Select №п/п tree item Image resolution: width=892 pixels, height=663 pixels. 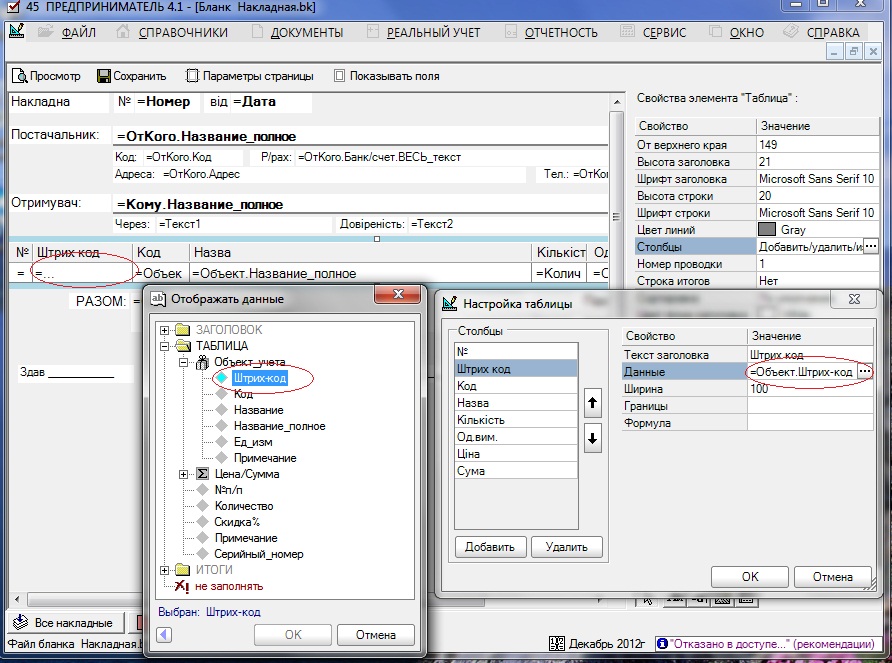click(228, 490)
